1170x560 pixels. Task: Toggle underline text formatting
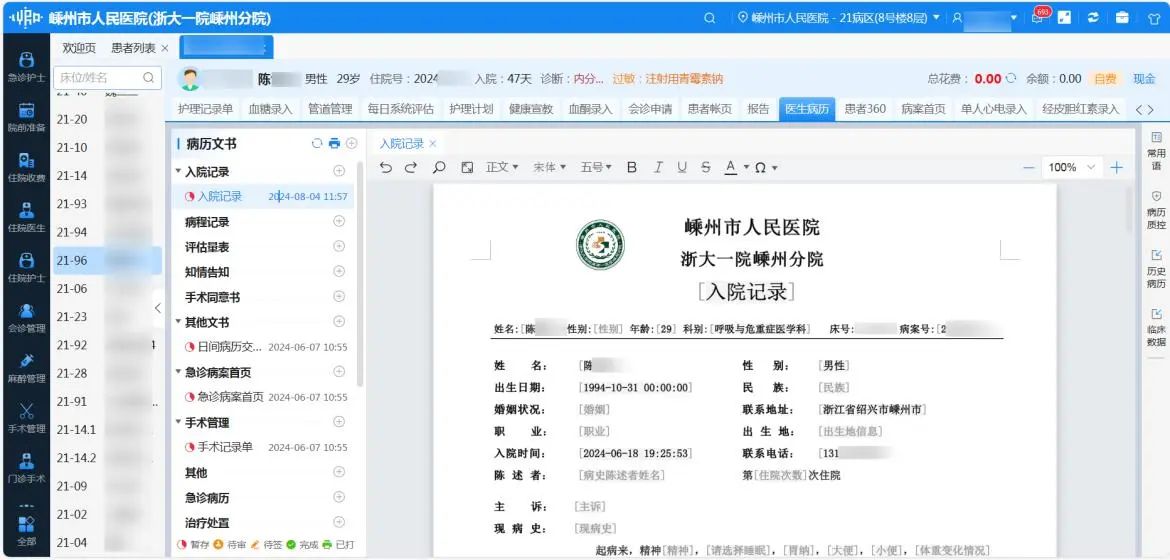coord(682,168)
